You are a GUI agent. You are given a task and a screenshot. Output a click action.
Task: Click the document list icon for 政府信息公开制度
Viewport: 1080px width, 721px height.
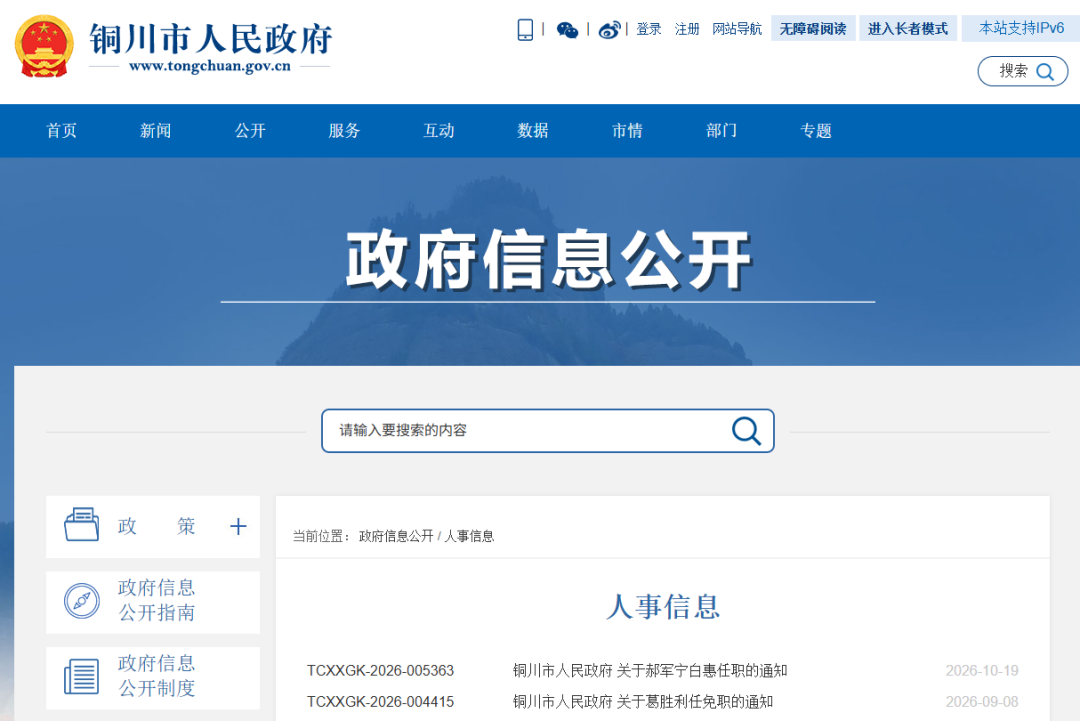(x=81, y=676)
